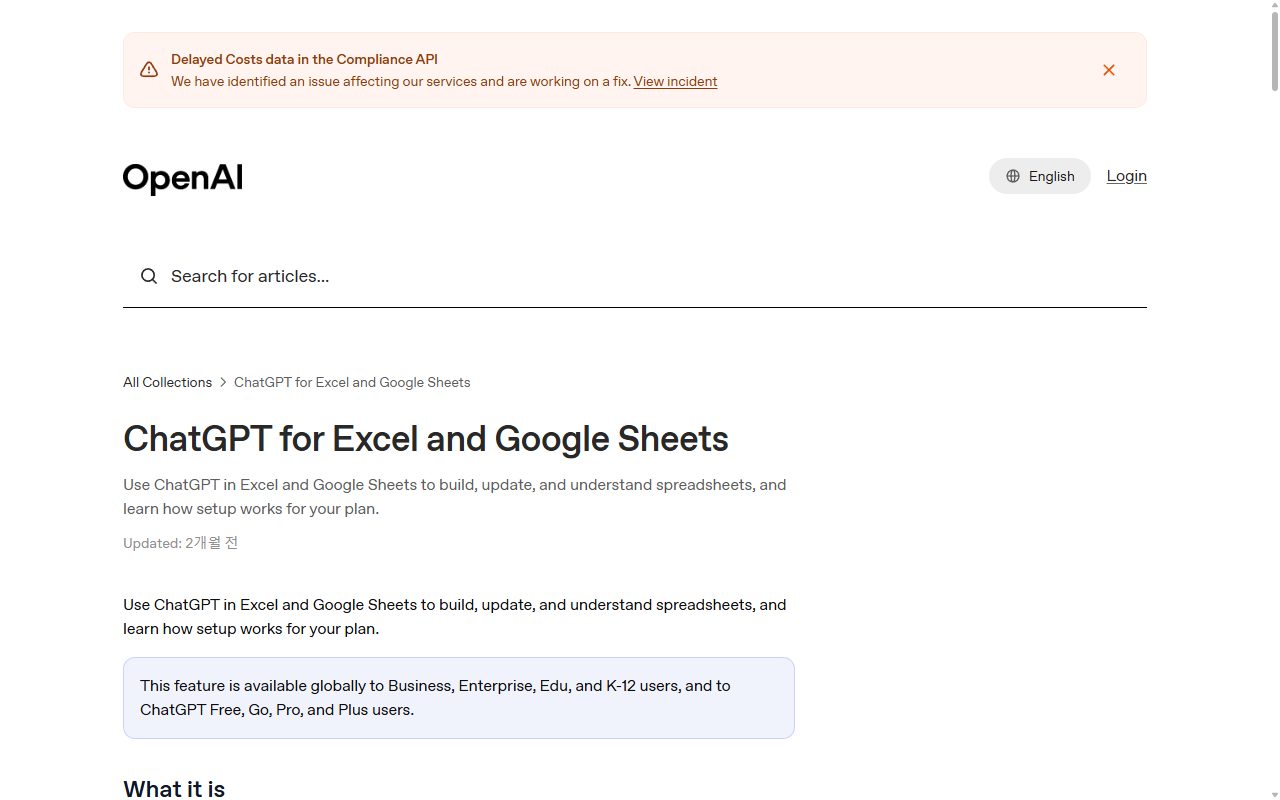Click the breadcrumb chevron separator icon
This screenshot has width=1280, height=800.
(x=223, y=382)
